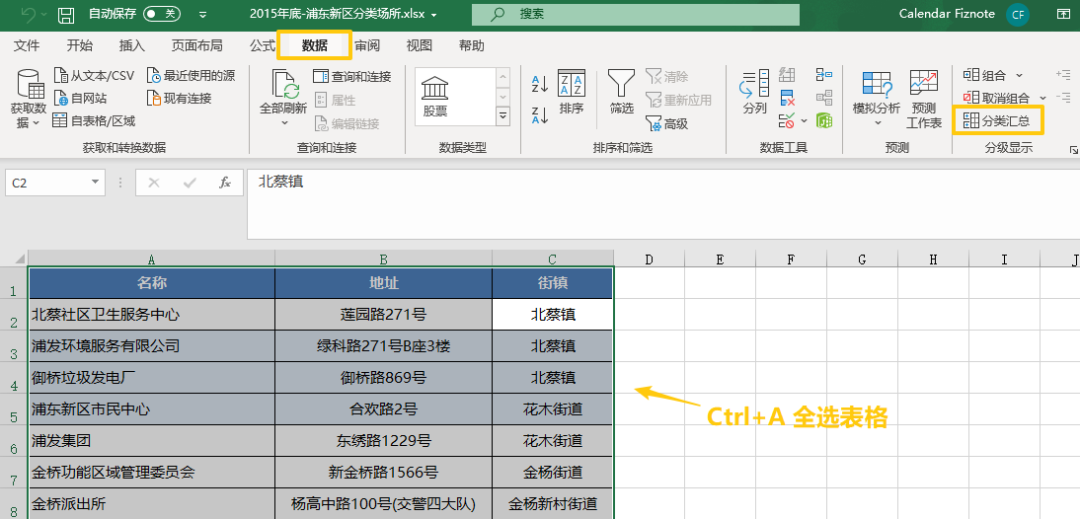Open the 查询和连接 pane
1080x519 pixels.
(352, 76)
